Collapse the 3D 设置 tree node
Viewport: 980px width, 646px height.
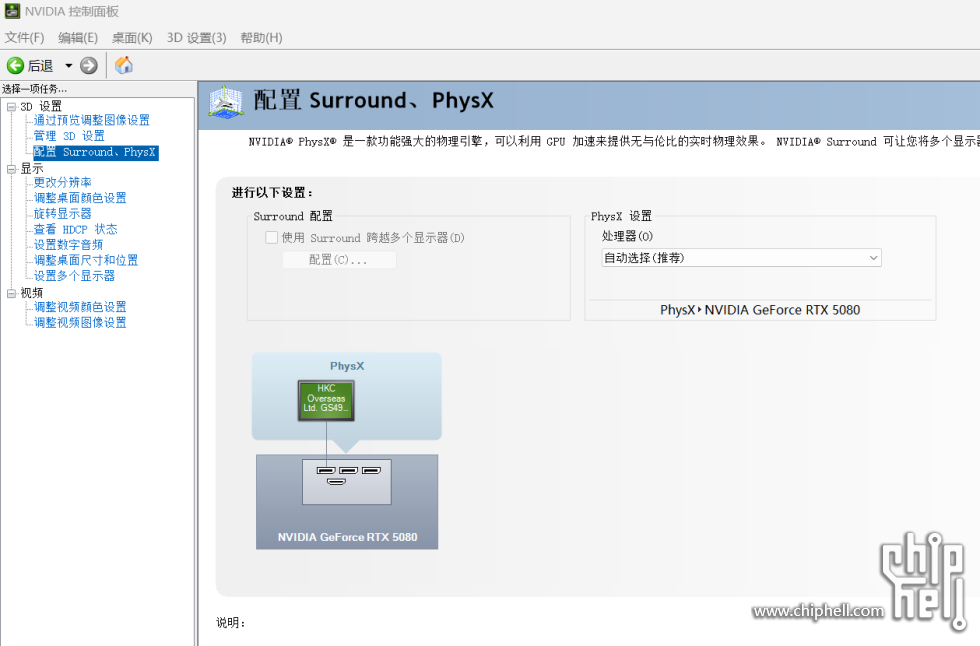[x=11, y=107]
